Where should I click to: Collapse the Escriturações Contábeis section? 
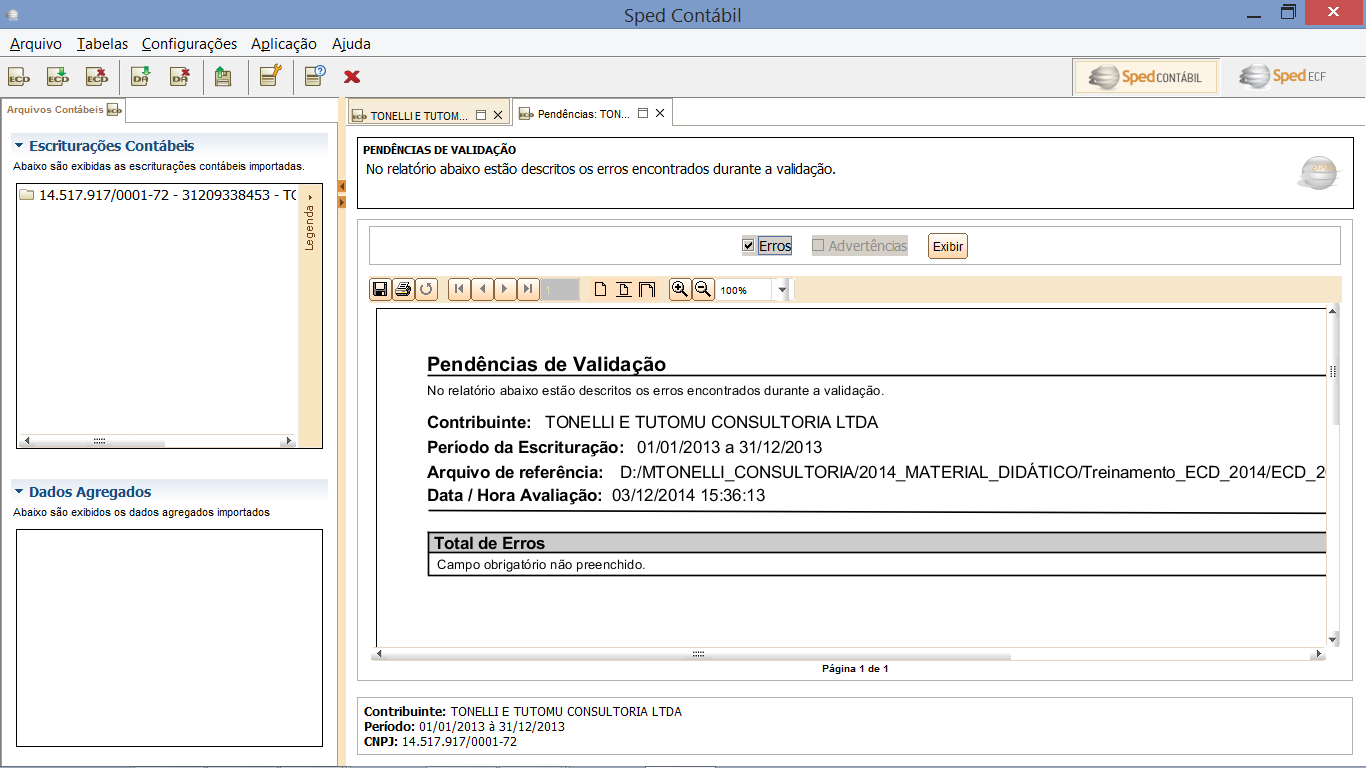(x=19, y=146)
